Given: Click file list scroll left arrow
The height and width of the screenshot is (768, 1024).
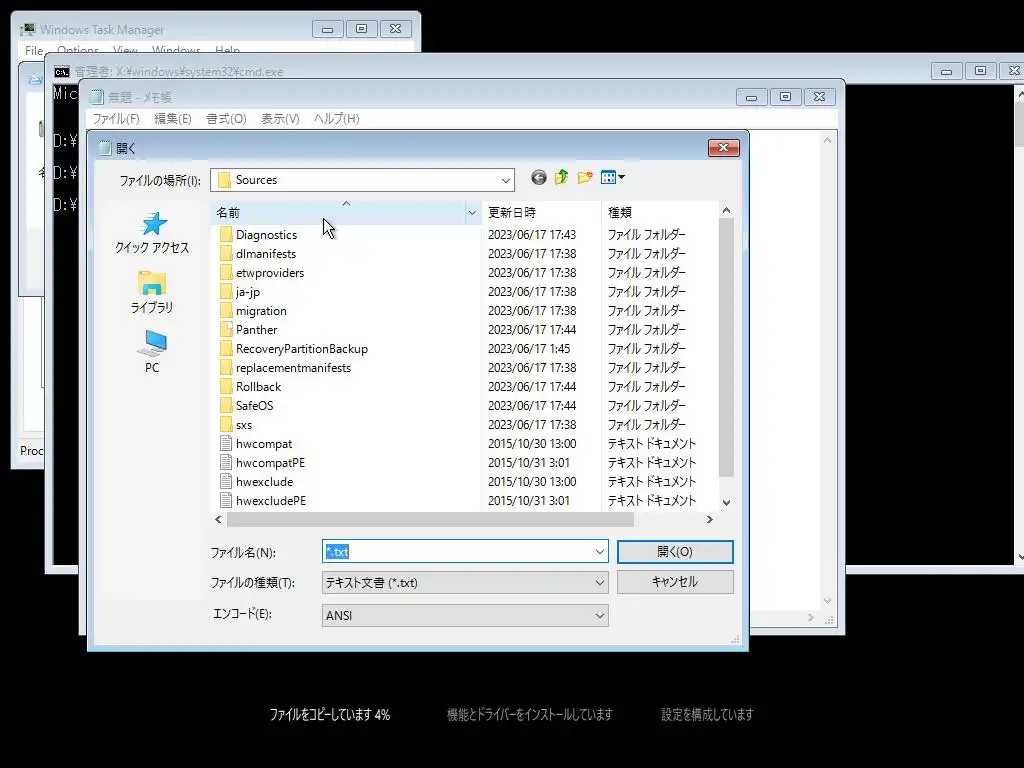Looking at the screenshot, I should point(219,520).
